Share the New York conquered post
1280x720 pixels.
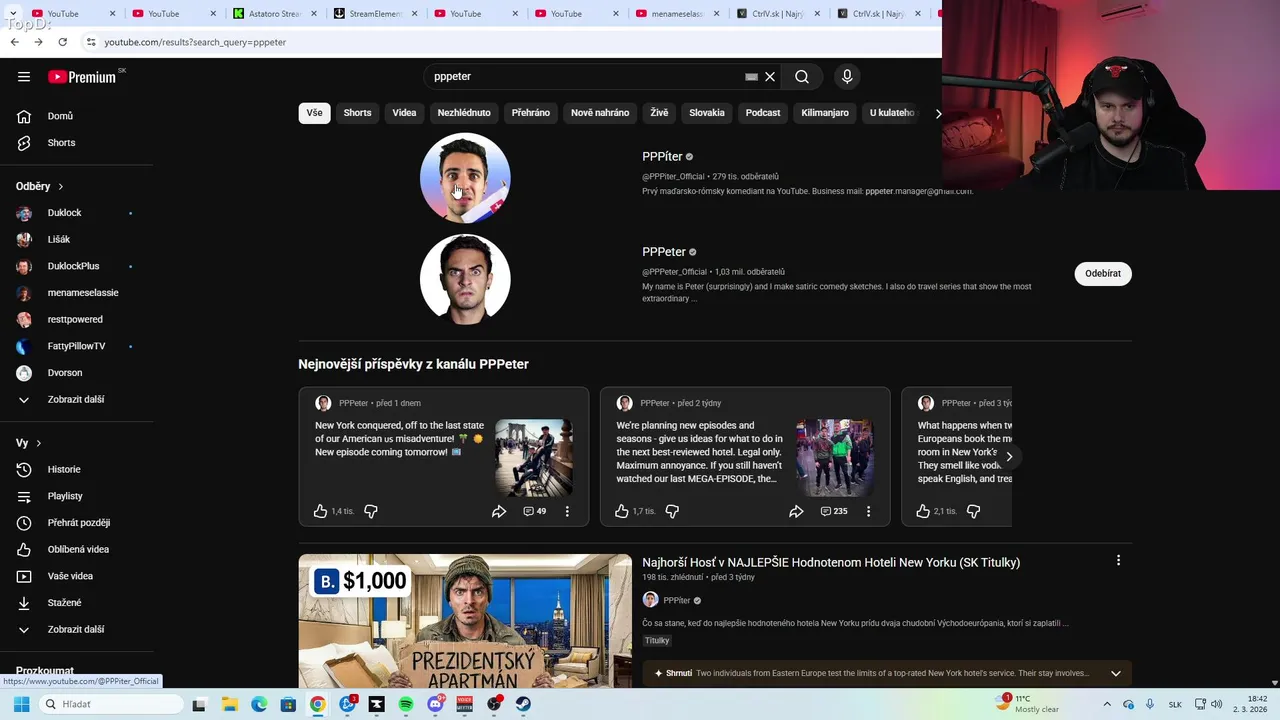(x=498, y=511)
